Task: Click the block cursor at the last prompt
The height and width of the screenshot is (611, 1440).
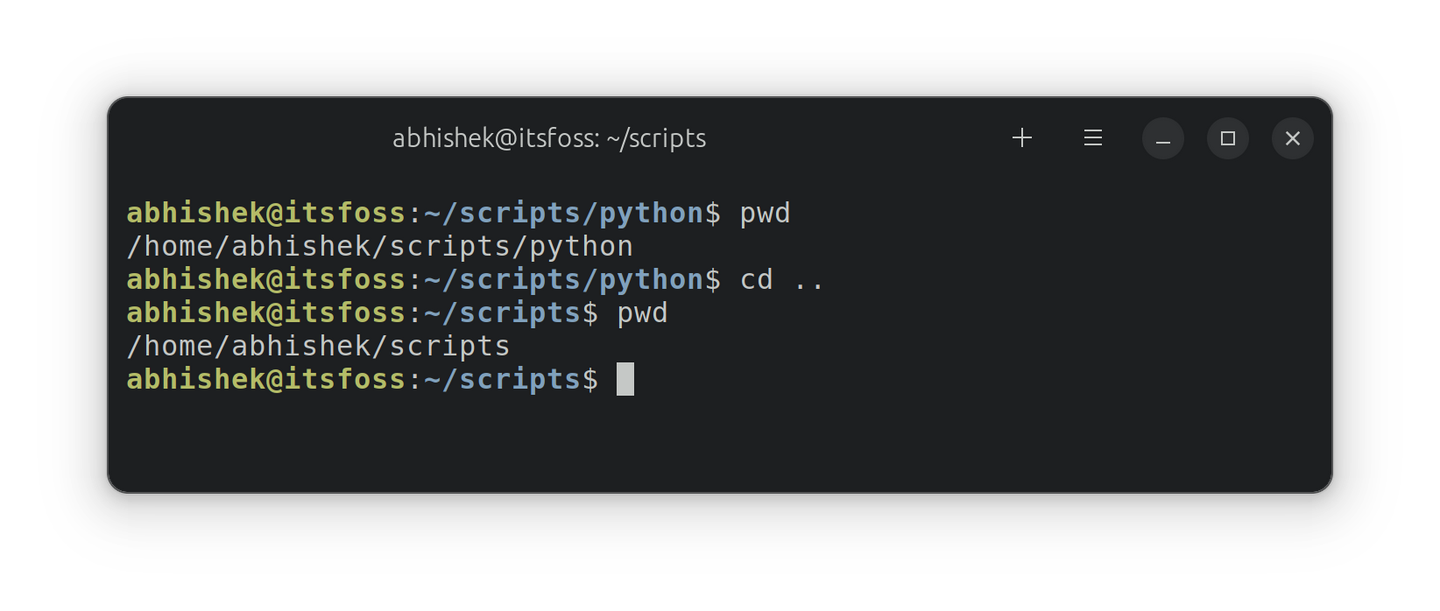Action: 625,380
